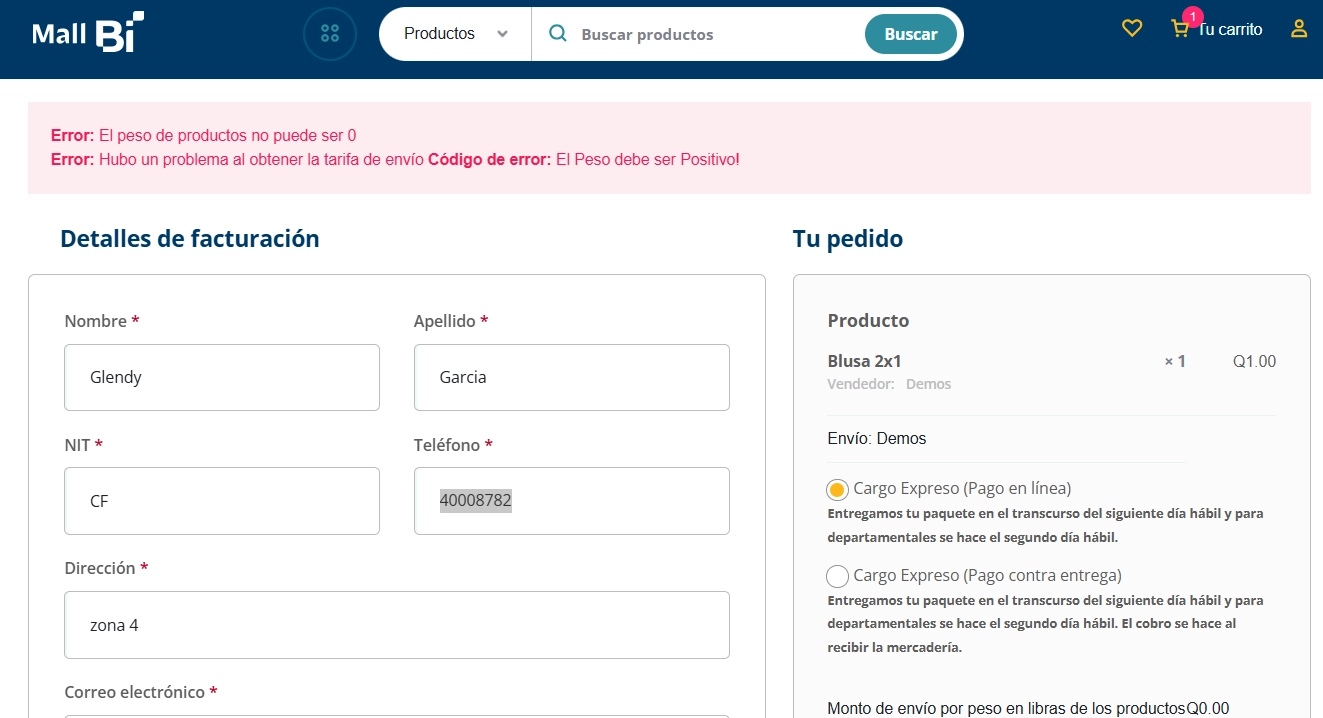Click the 'Código de error' message line
1323x718 pixels.
(395, 159)
